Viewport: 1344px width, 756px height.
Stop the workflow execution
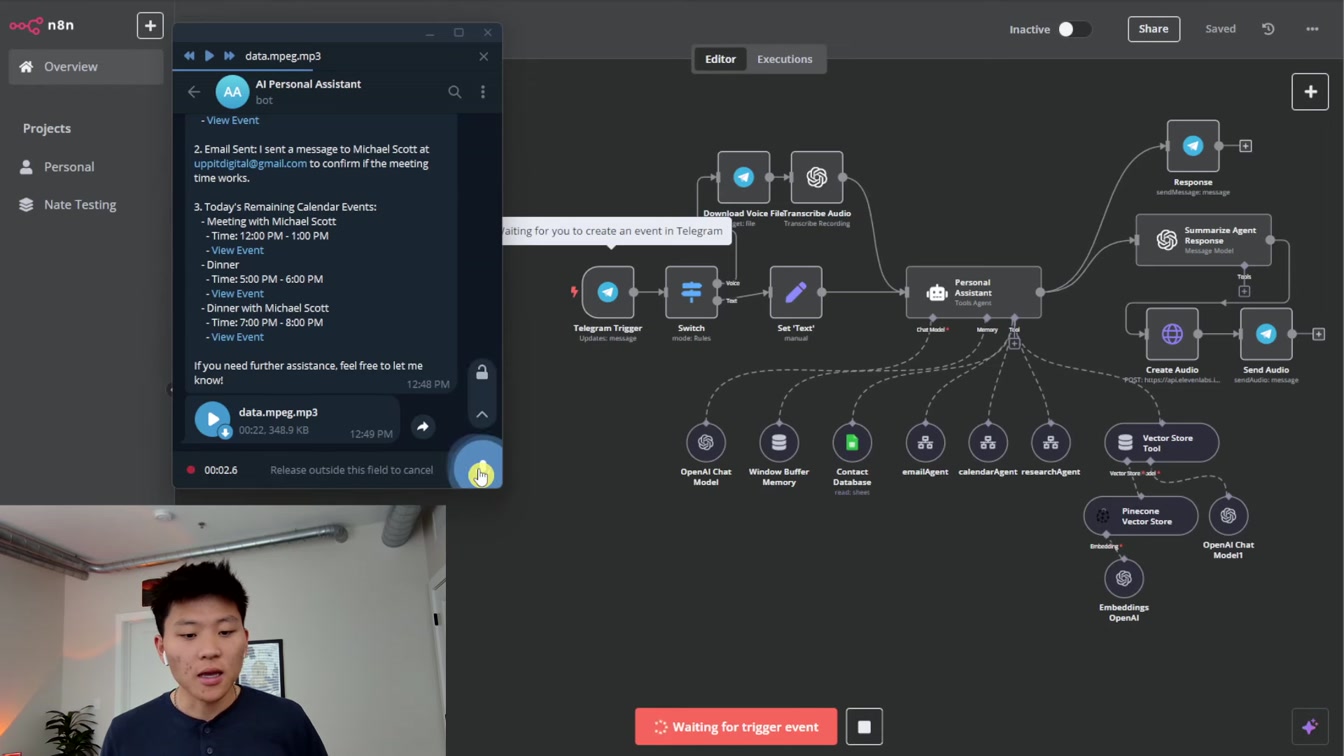tap(864, 727)
